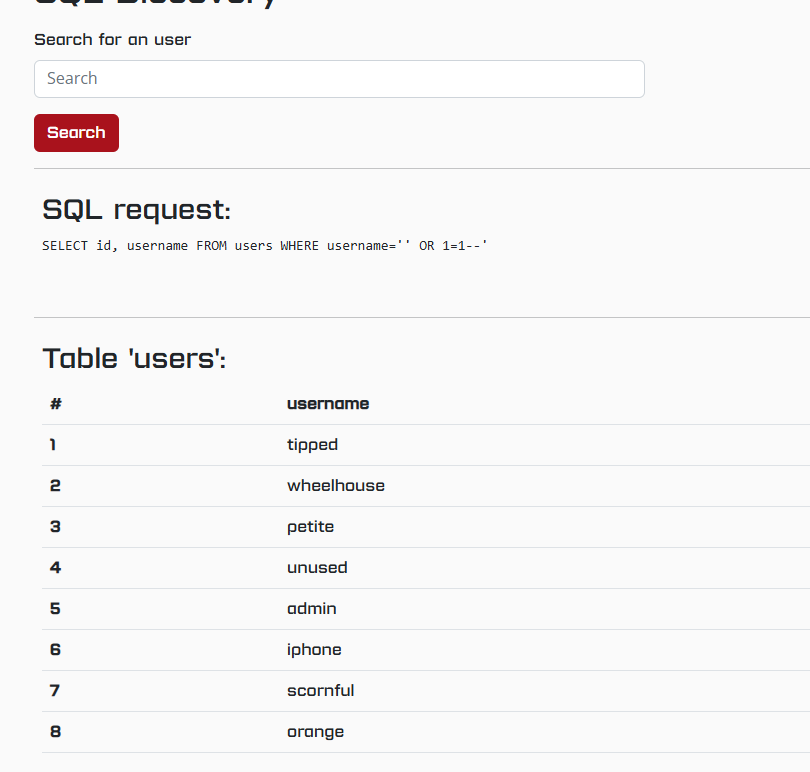Click row number 1 id cell
Screen dimensions: 810x772
[x=53, y=445]
